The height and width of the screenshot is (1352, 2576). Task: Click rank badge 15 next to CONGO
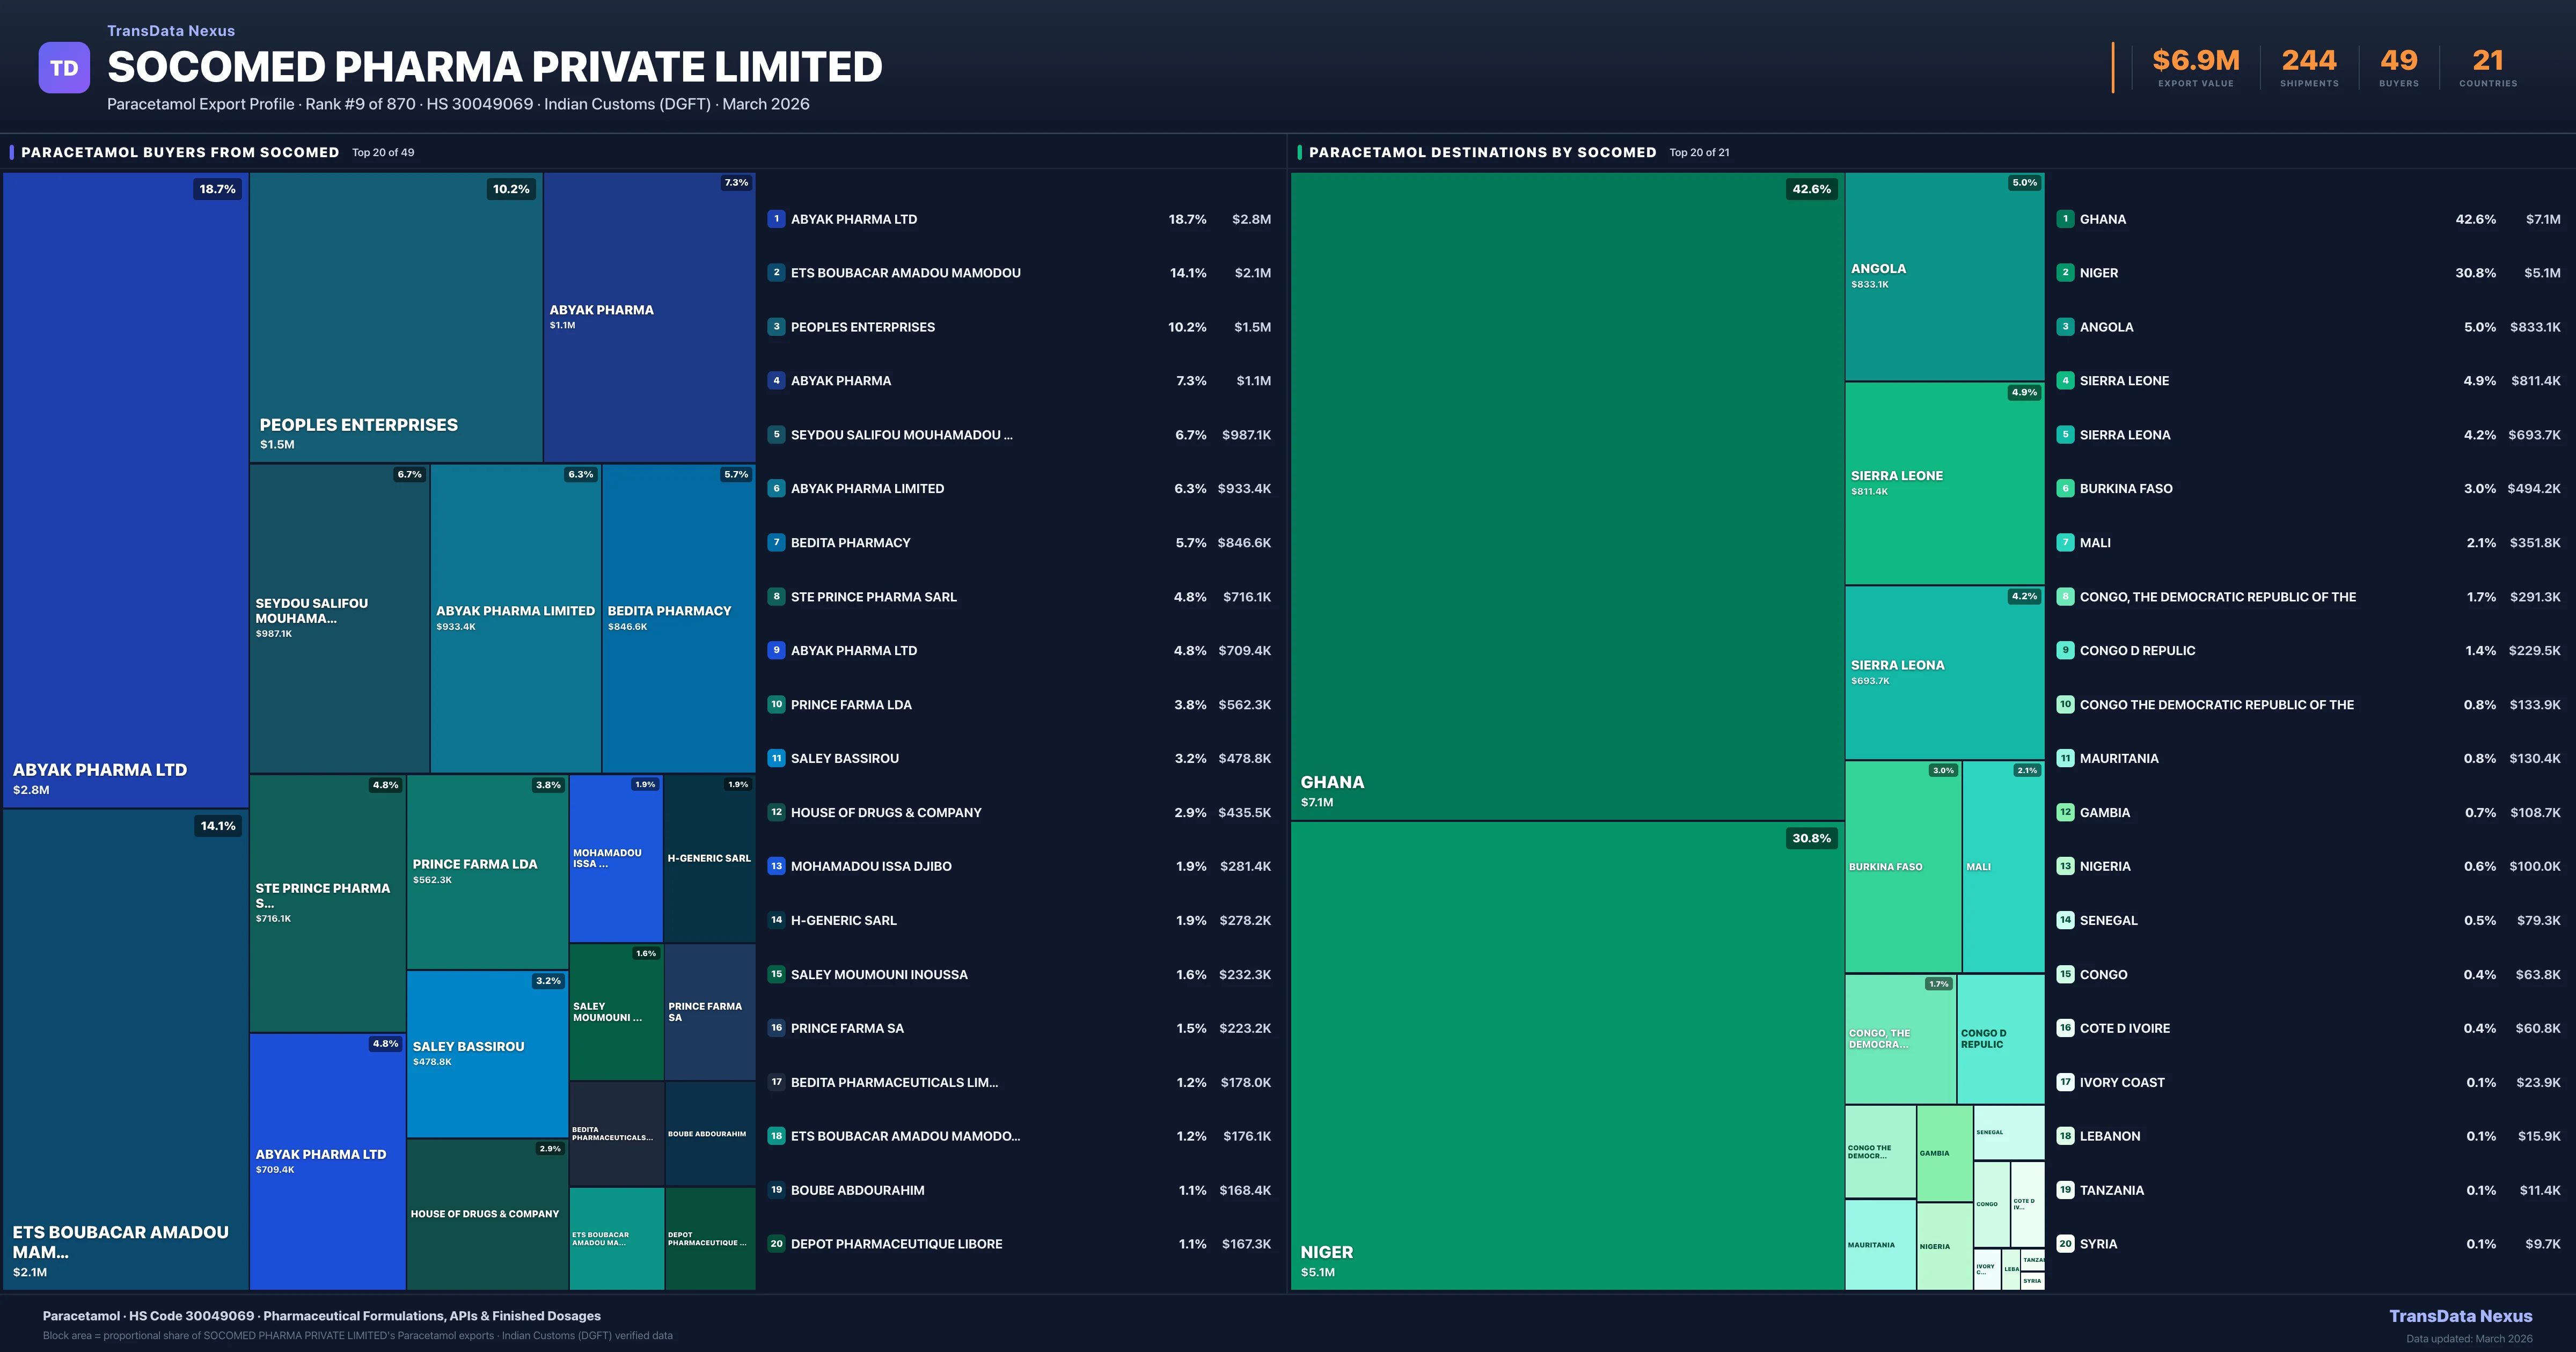[2065, 974]
